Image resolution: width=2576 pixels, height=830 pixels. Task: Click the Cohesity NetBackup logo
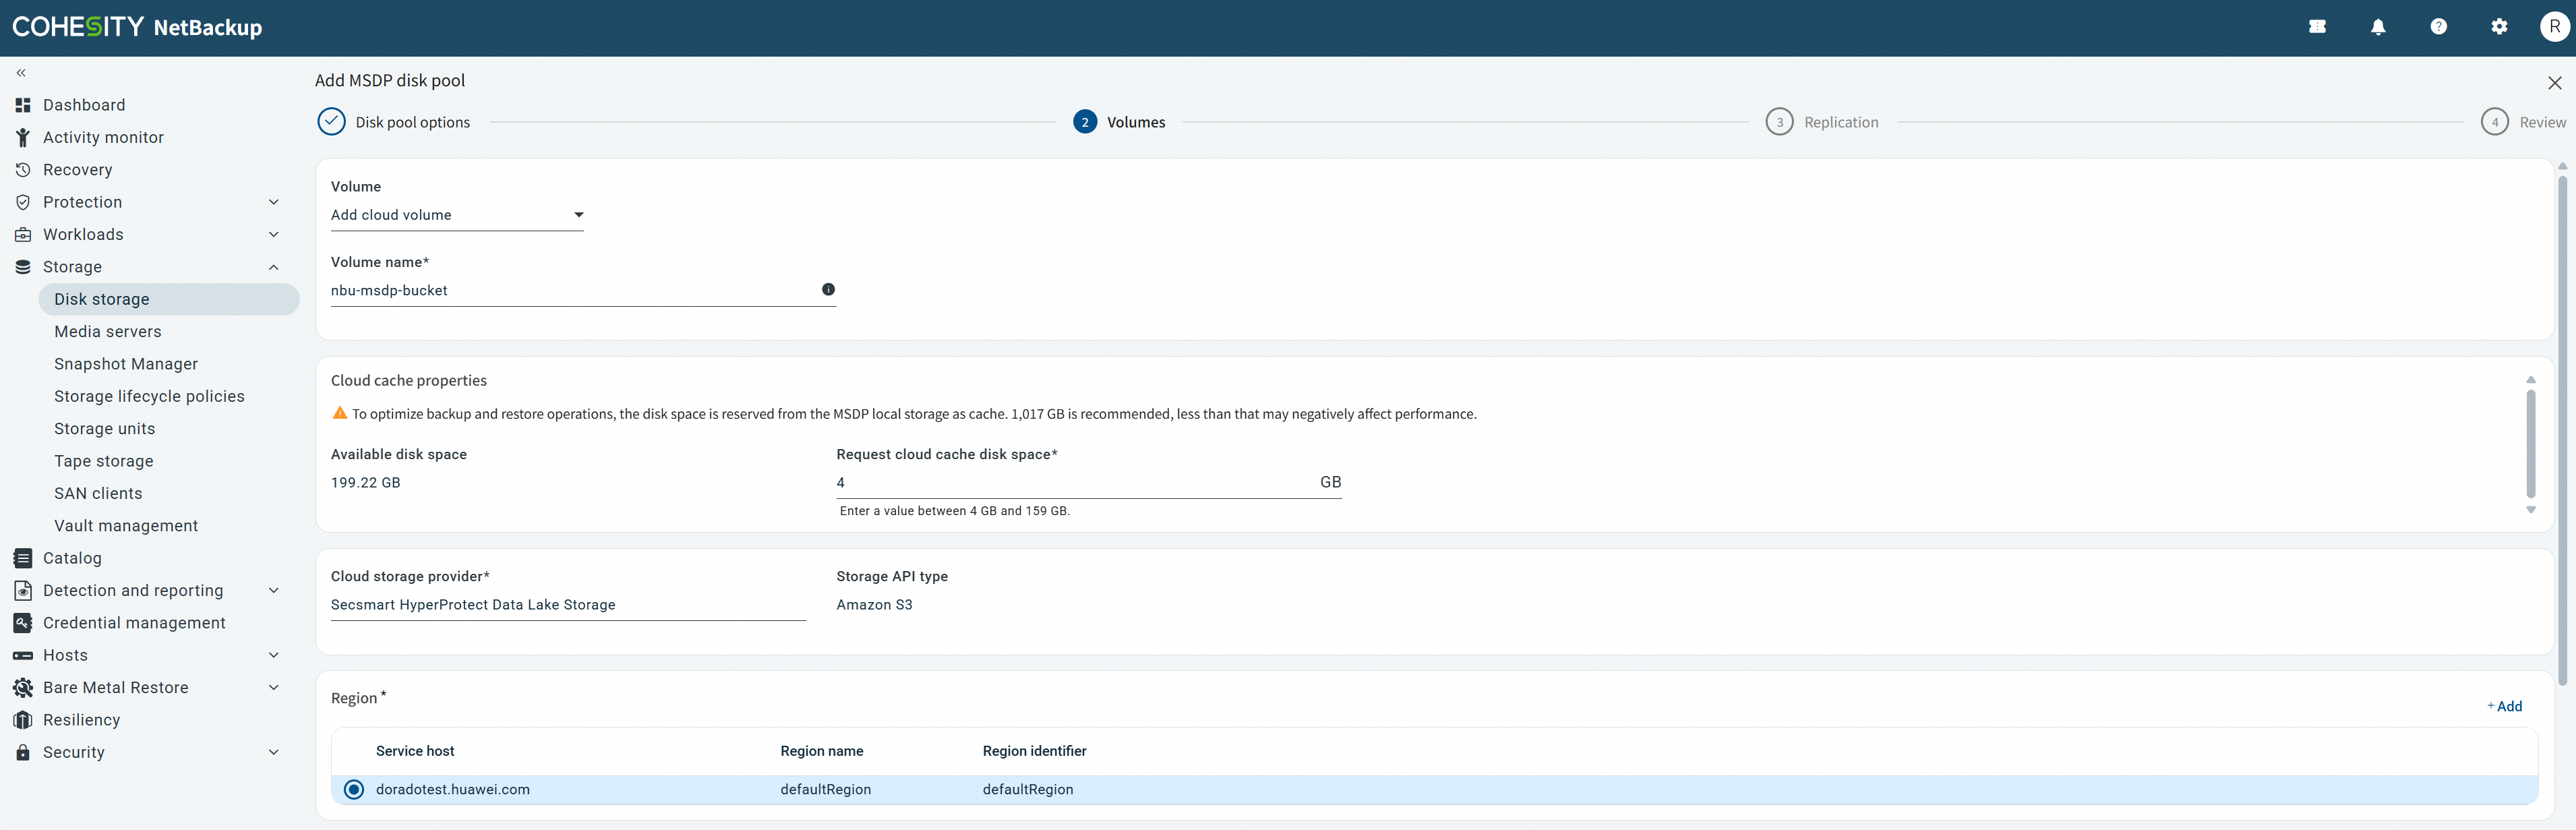pos(137,27)
